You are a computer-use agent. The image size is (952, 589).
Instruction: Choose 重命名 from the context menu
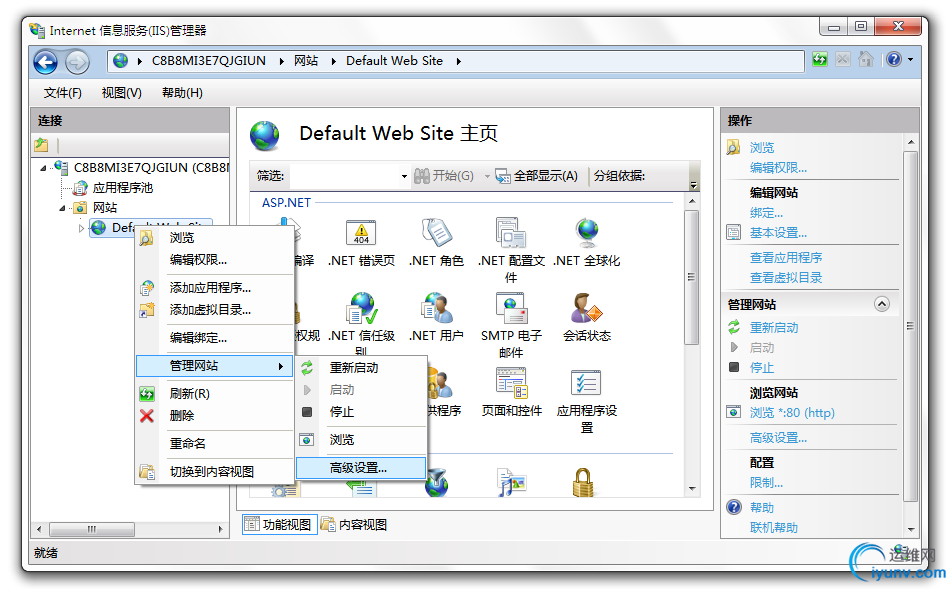[215, 444]
